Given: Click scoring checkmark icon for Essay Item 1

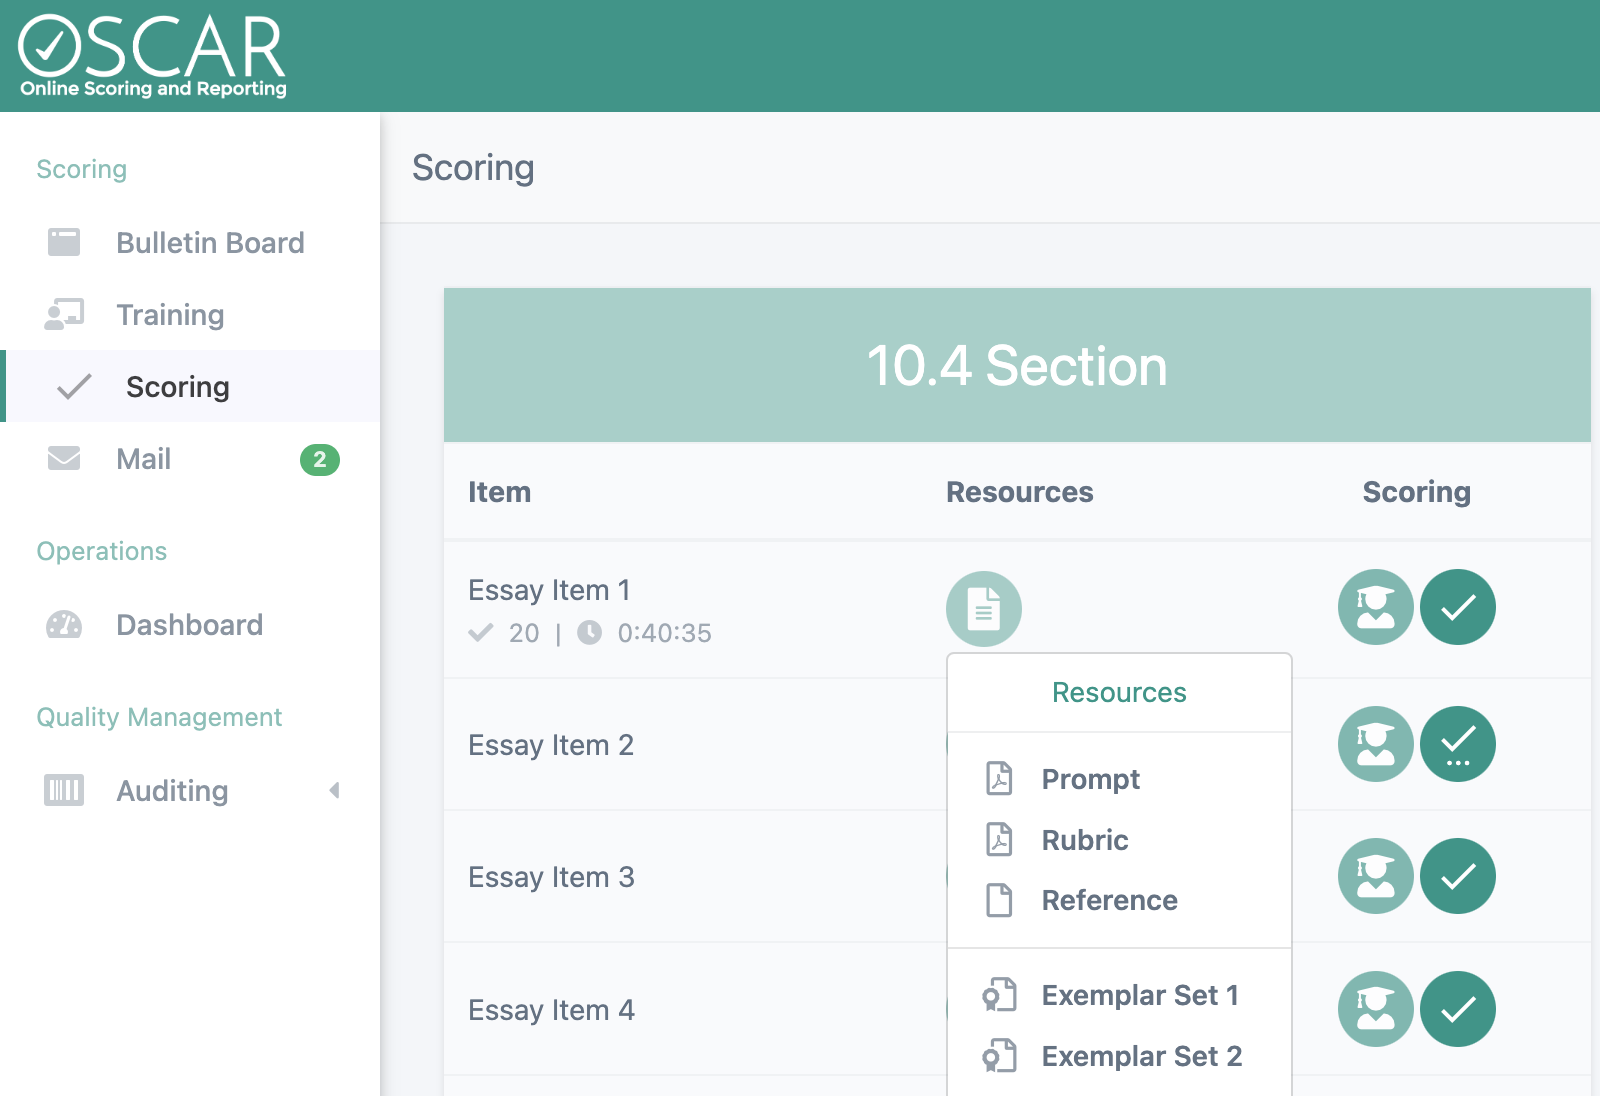Looking at the screenshot, I should click(1457, 607).
